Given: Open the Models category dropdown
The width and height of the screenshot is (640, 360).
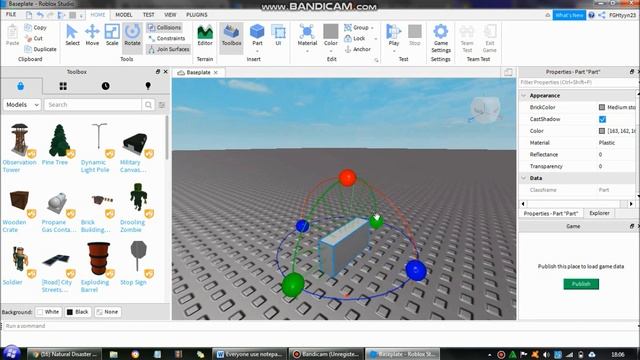Looking at the screenshot, I should (x=22, y=105).
